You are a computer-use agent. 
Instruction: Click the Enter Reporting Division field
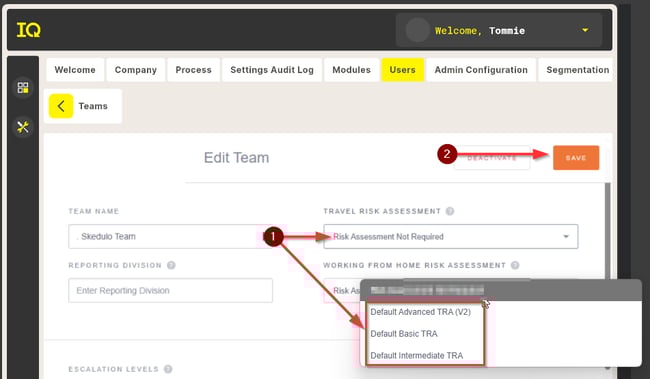click(x=170, y=290)
